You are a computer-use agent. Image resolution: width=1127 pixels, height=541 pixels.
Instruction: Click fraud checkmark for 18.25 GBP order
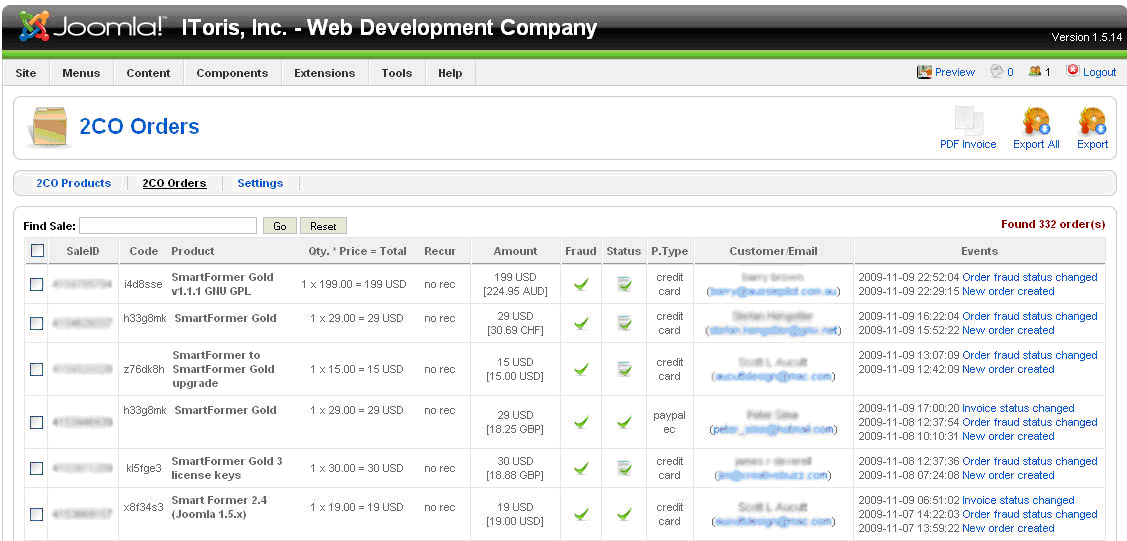click(x=581, y=422)
